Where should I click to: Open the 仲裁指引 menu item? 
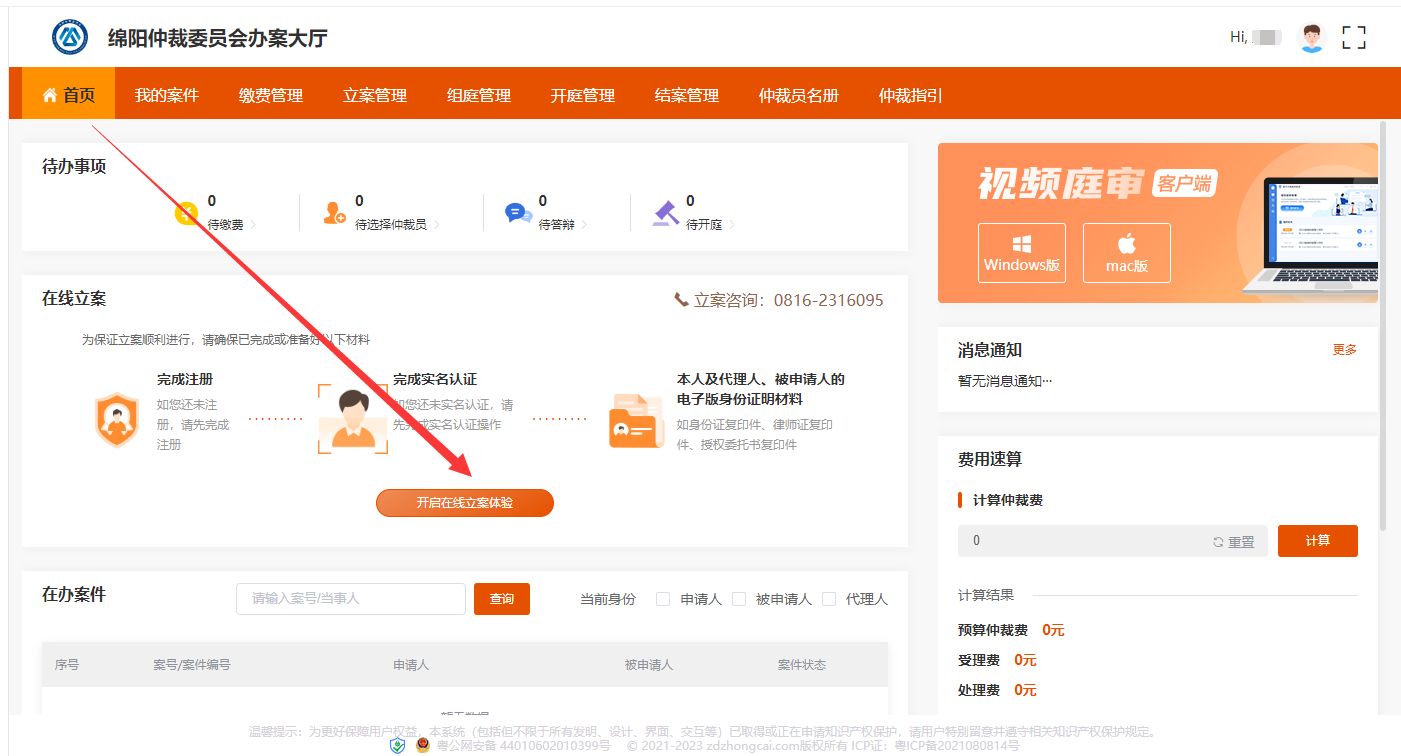pyautogui.click(x=910, y=93)
